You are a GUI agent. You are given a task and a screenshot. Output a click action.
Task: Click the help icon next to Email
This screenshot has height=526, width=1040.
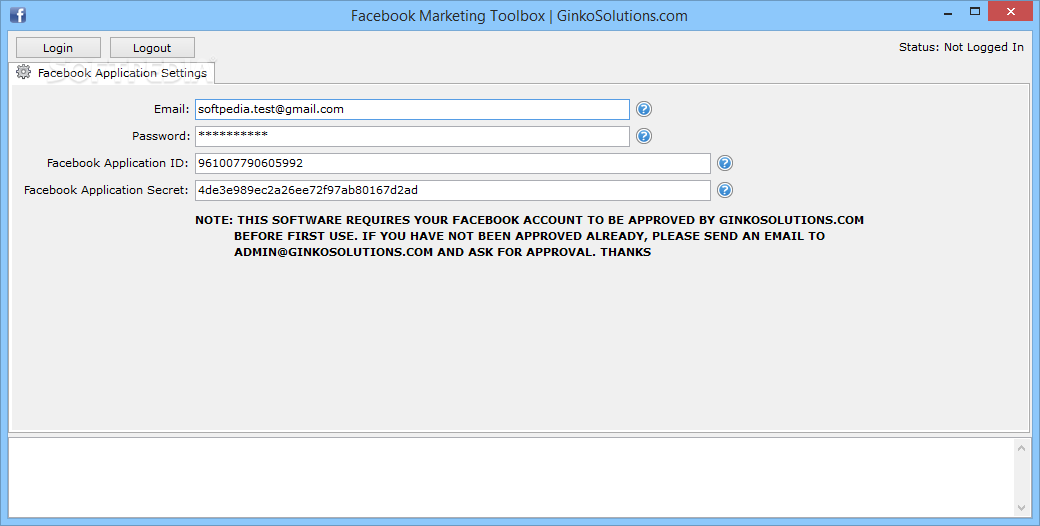(x=643, y=109)
